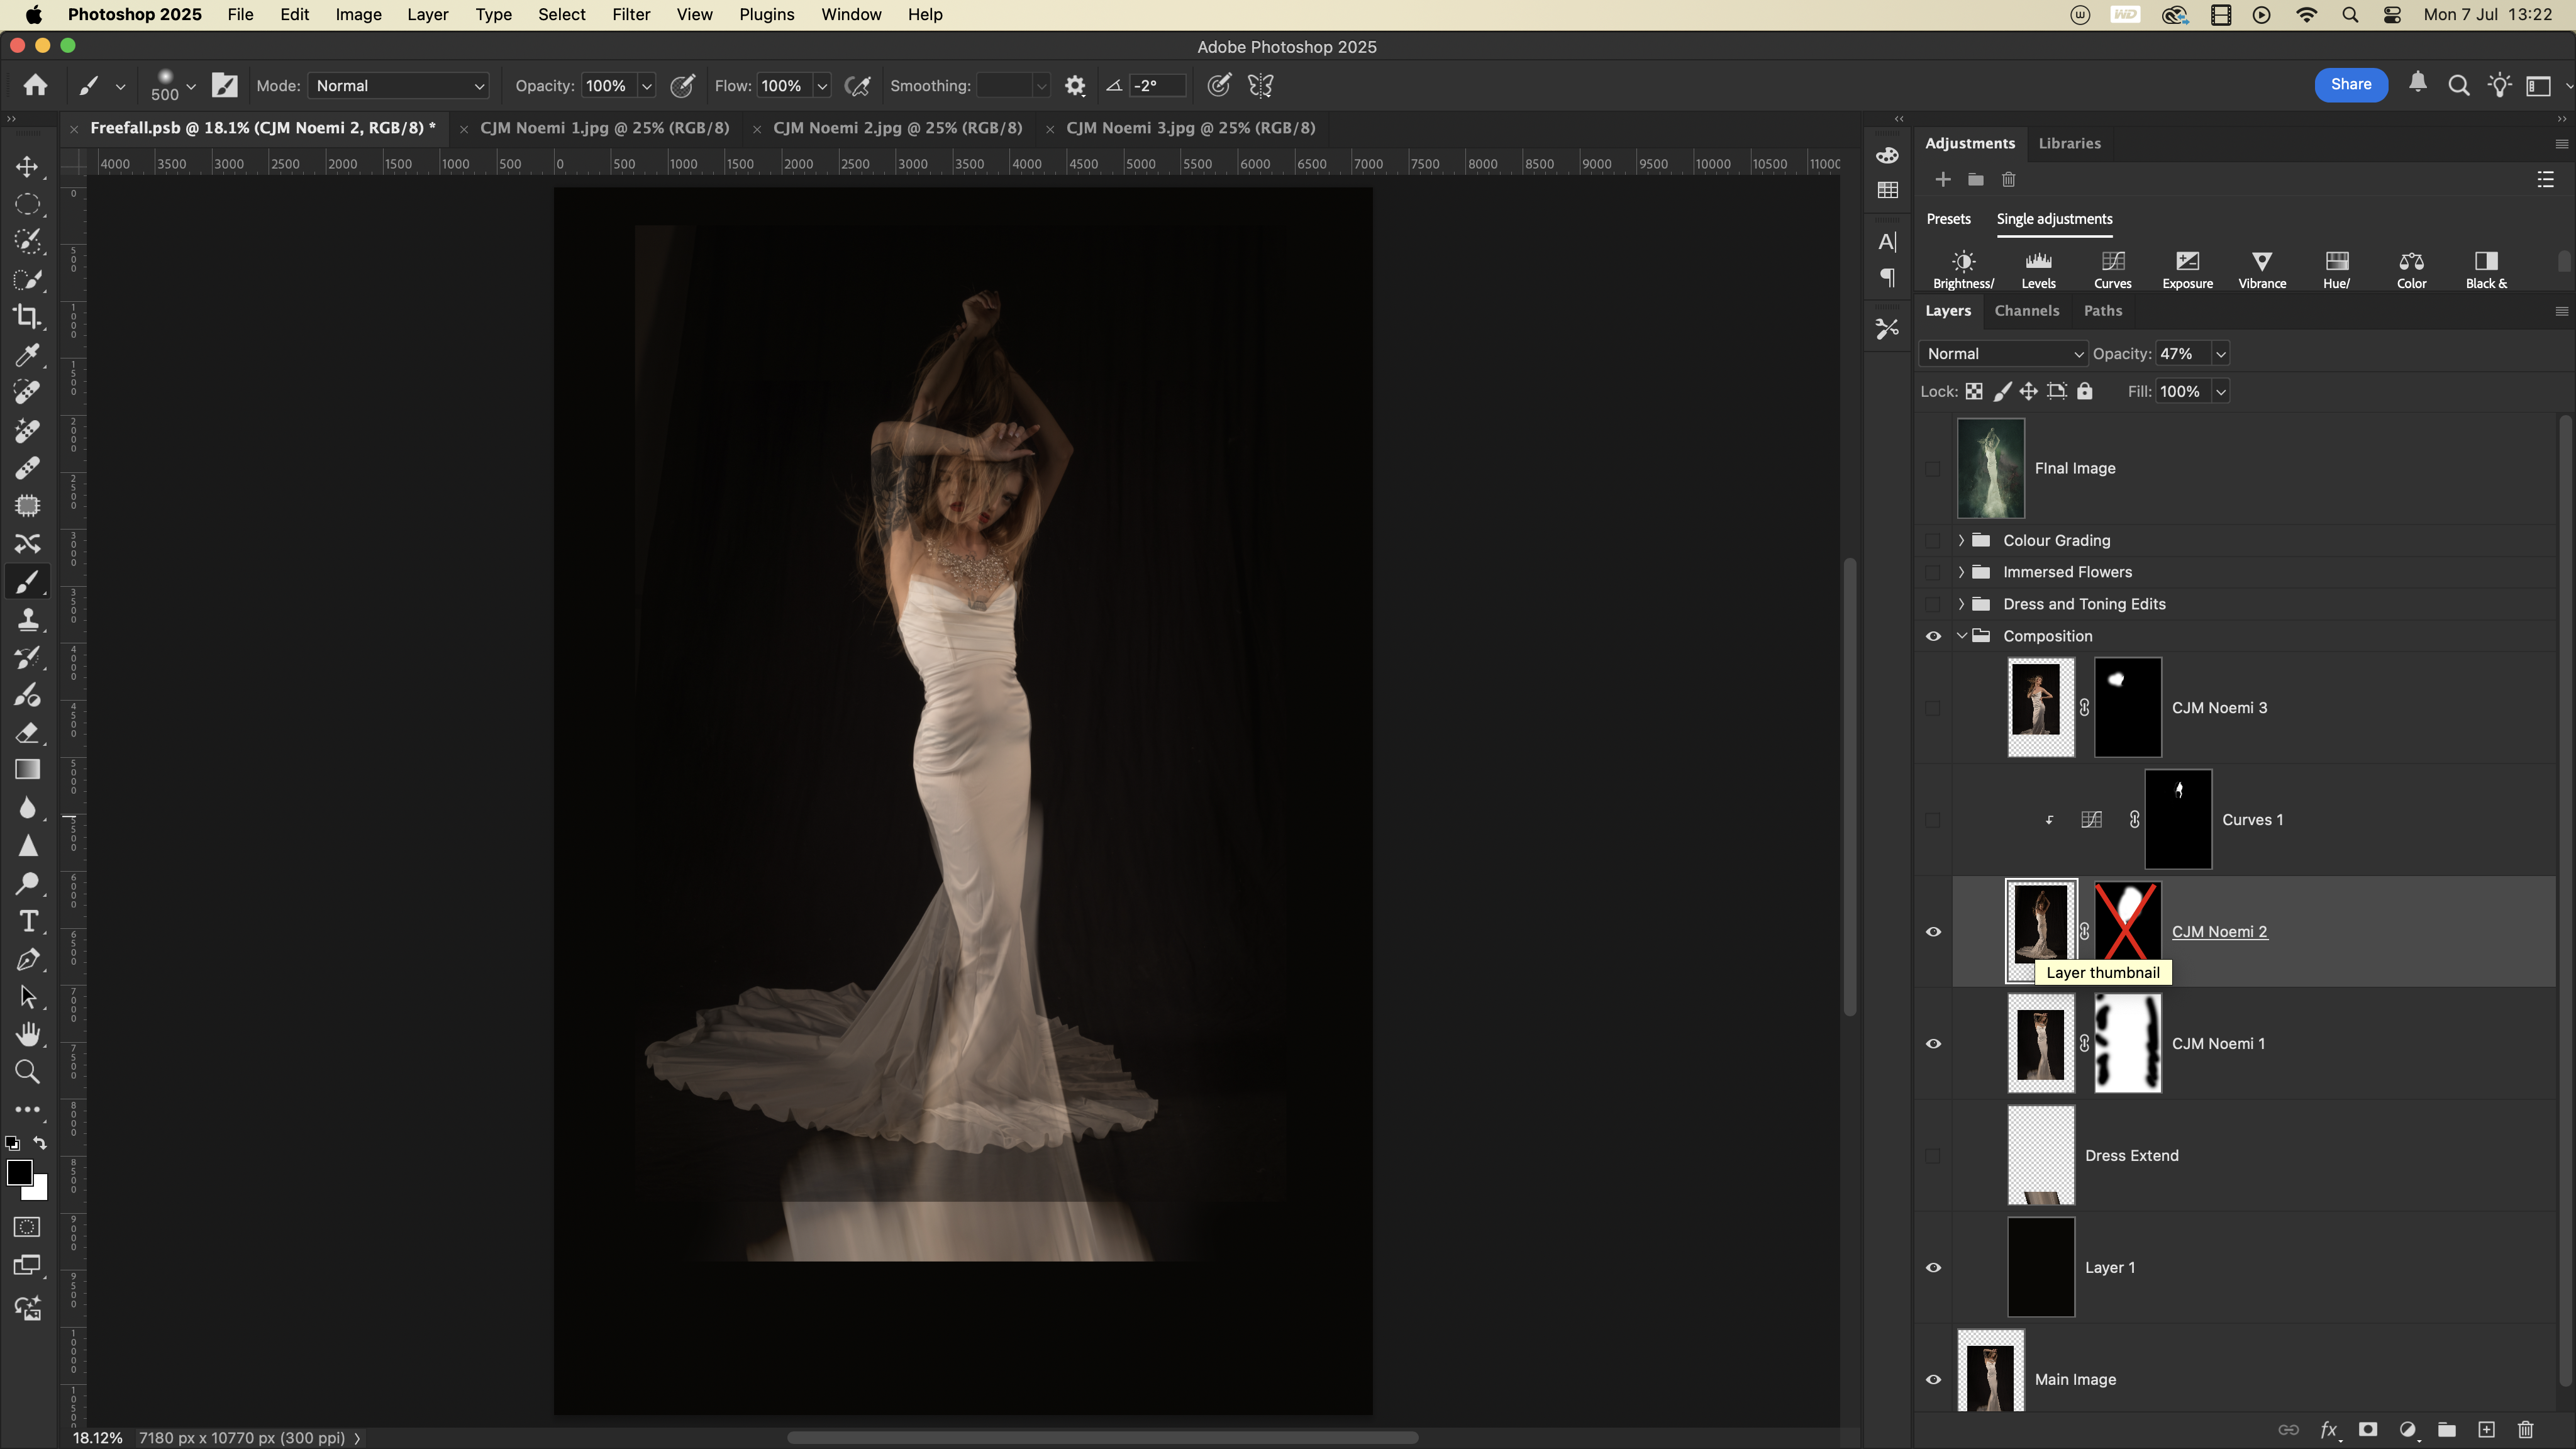Select the Clone Stamp tool
This screenshot has width=2576, height=1449.
point(27,620)
